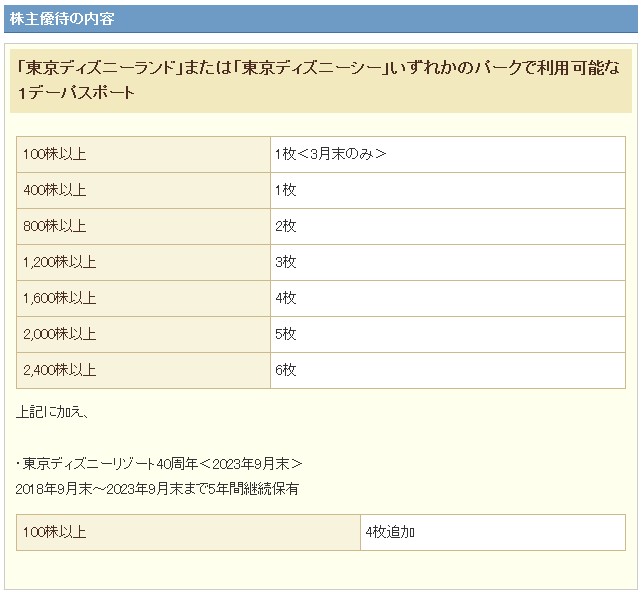Select the 800株以上 cell
643x593 pixels.
[x=144, y=226]
